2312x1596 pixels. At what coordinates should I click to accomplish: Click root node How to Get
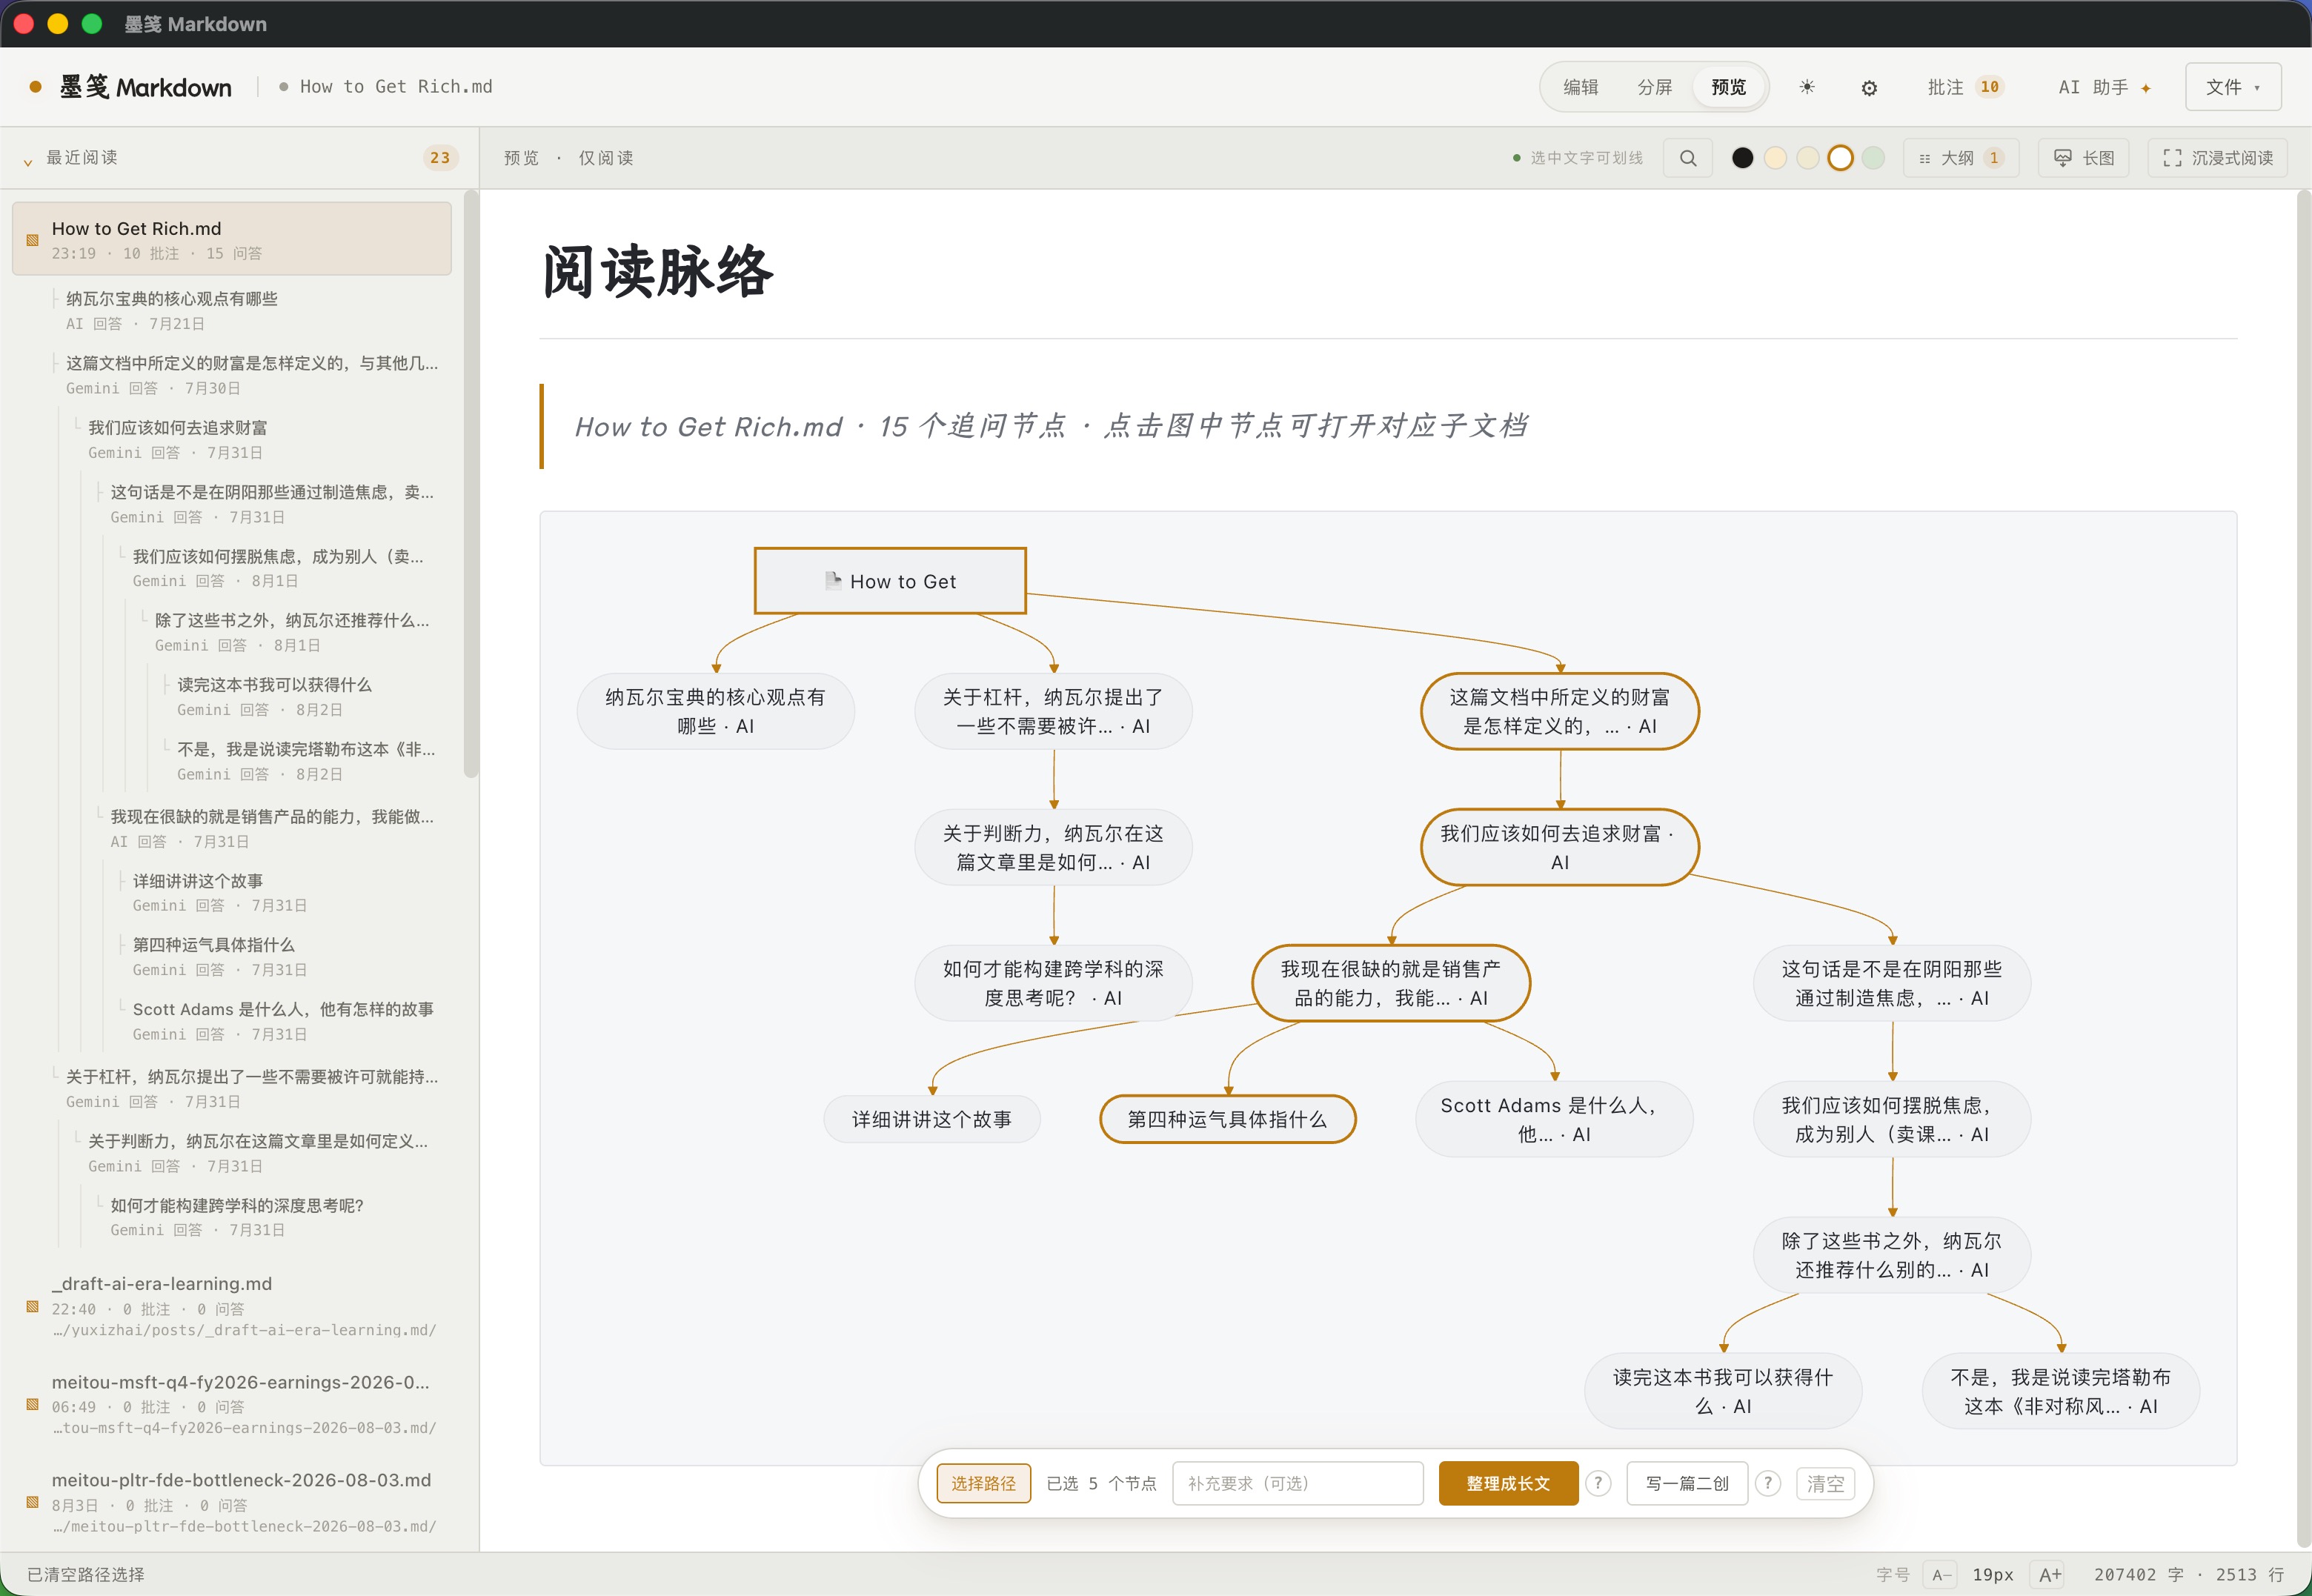click(890, 581)
